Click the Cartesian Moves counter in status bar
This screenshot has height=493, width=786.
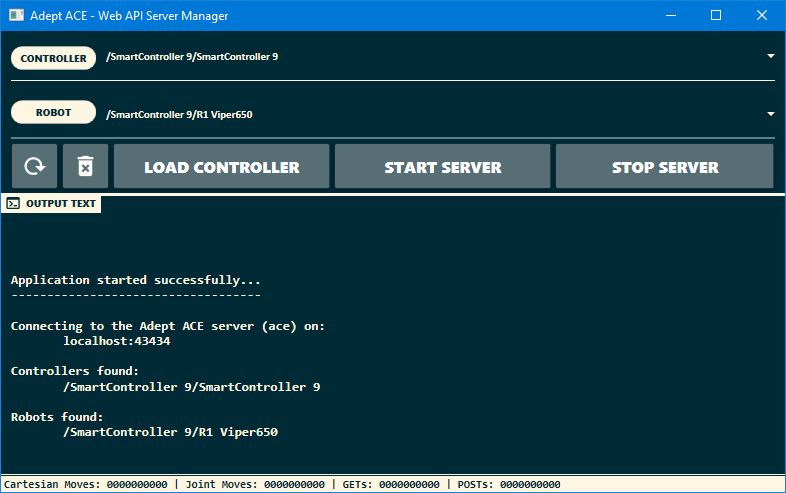point(86,484)
